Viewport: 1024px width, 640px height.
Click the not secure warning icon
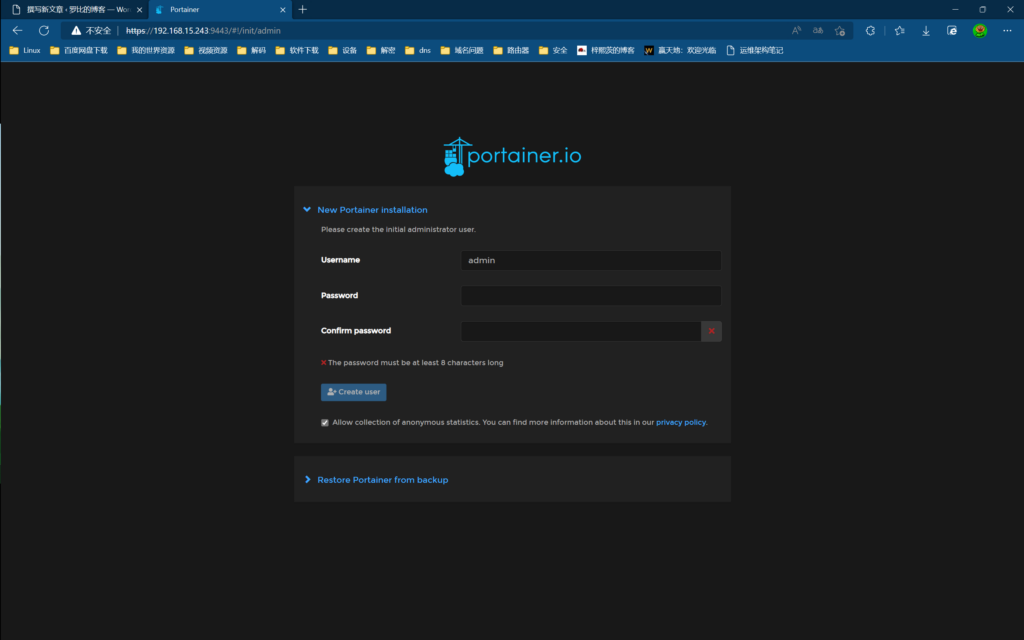76,31
